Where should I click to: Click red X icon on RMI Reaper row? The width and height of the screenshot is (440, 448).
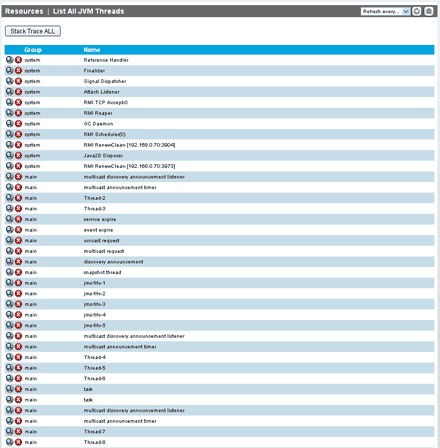pos(18,113)
